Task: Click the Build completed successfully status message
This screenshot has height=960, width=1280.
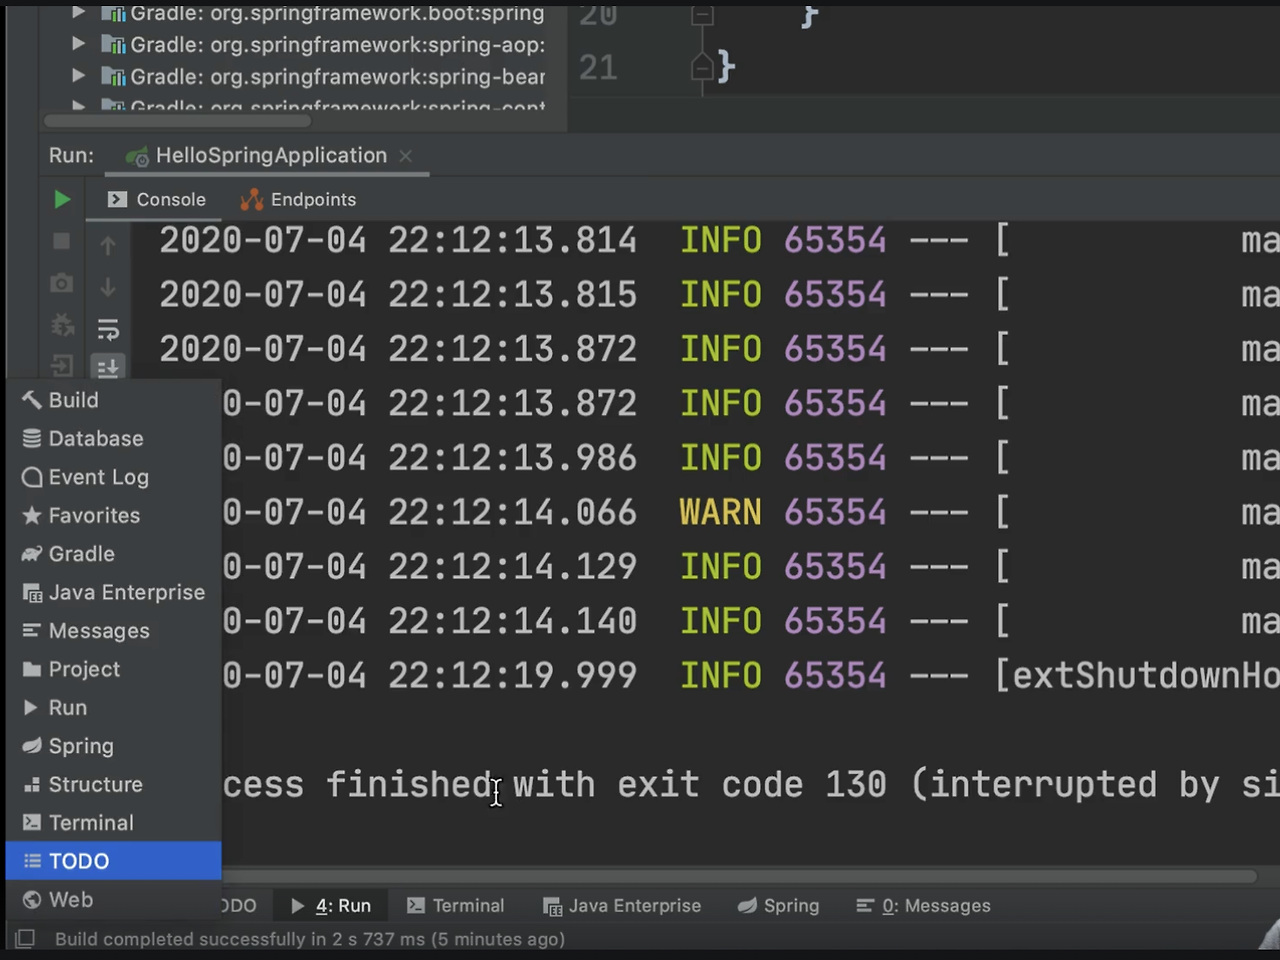Action: 310,939
